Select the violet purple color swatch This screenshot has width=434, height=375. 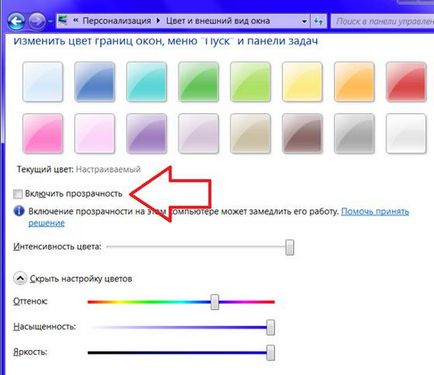point(147,133)
